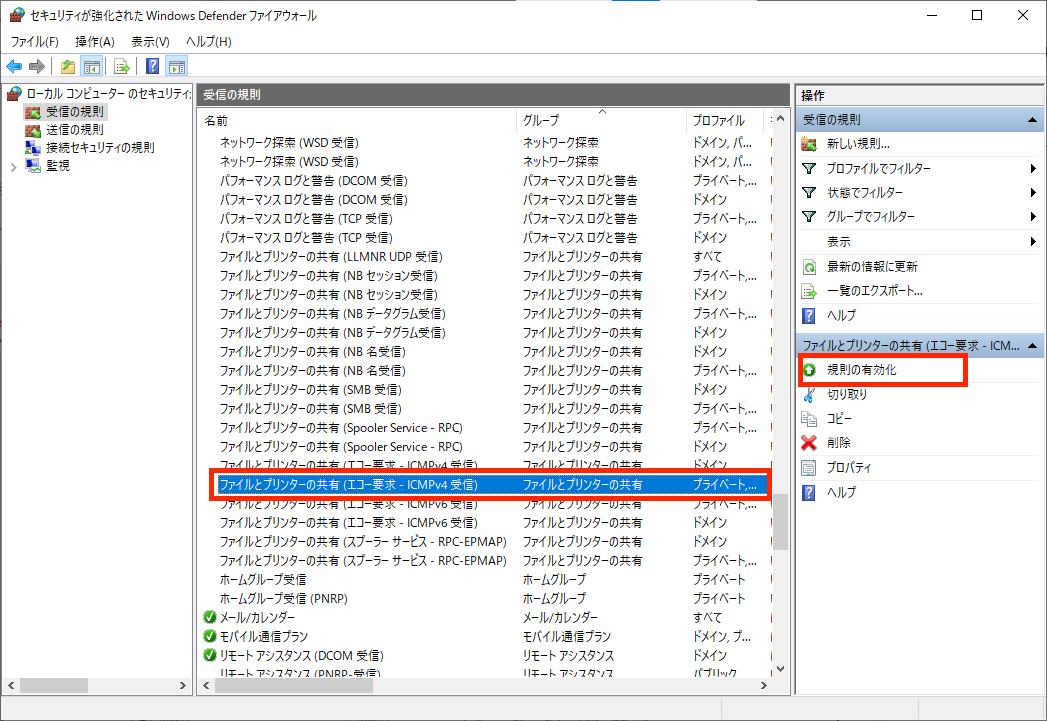Select ファイルとプリンターの共有 (LLMNR UDP 受信) rule

pyautogui.click(x=331, y=256)
